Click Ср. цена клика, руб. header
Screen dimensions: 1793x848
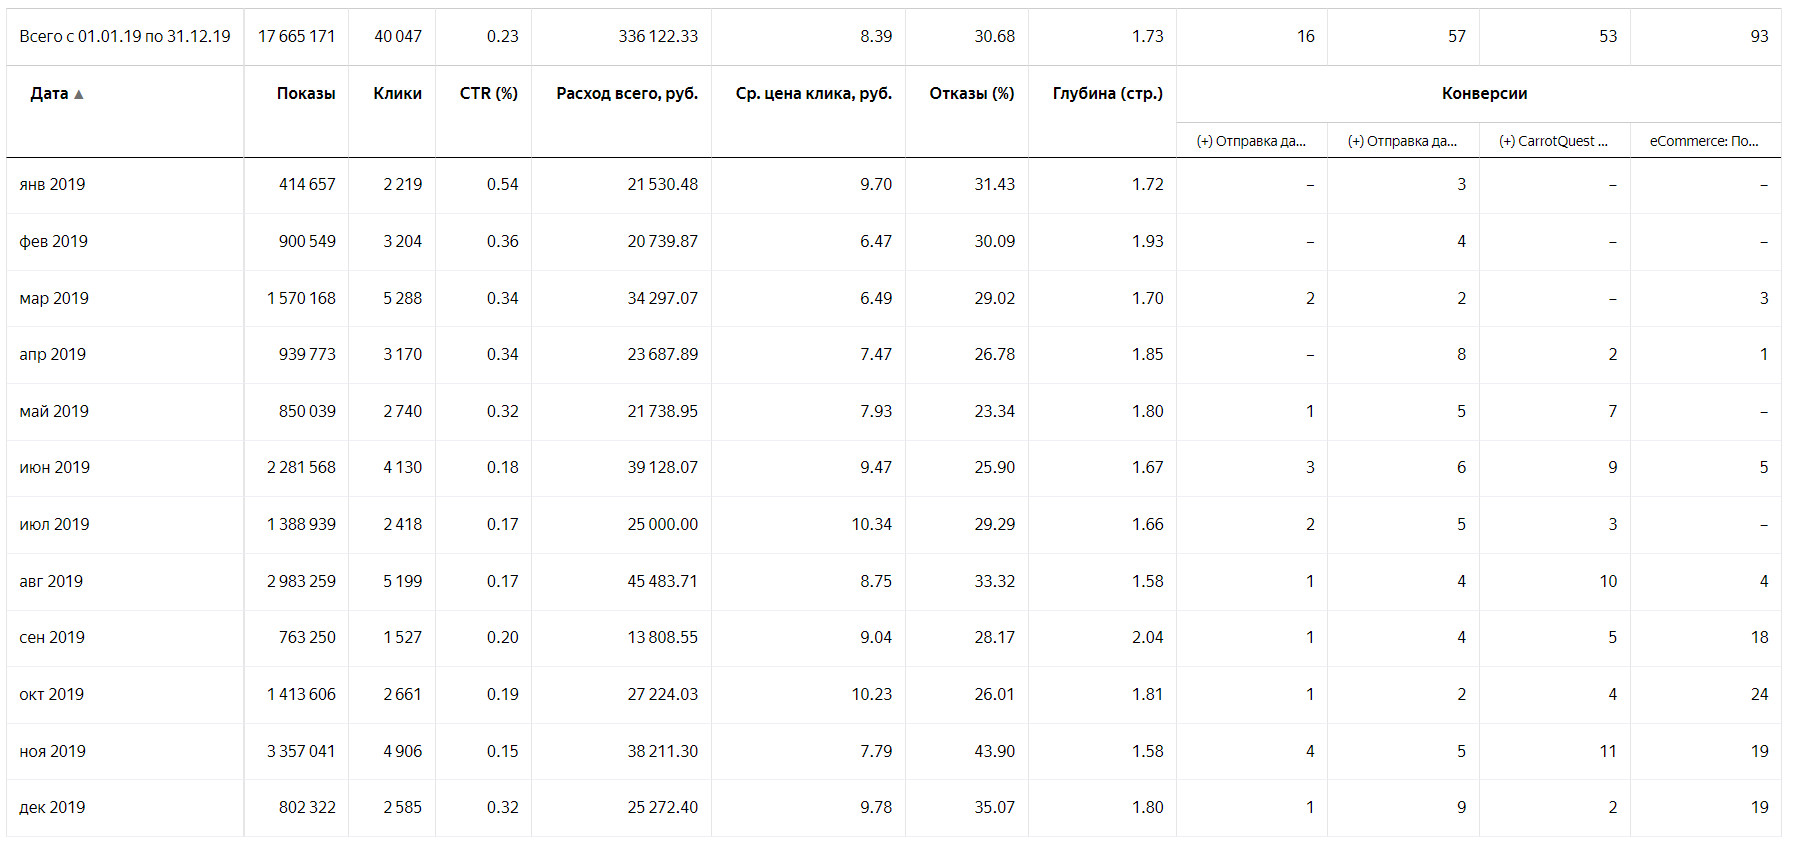813,93
